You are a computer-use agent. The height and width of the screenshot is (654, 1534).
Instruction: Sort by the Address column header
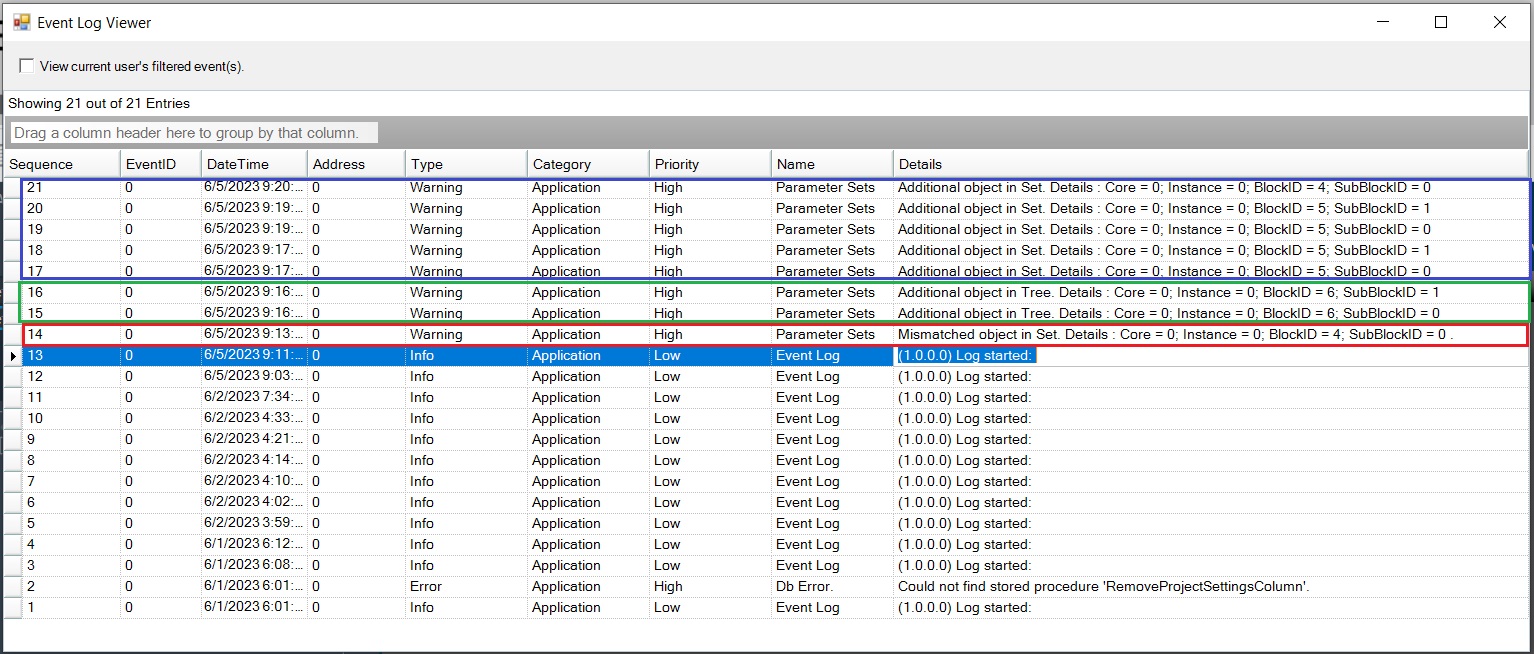click(356, 164)
